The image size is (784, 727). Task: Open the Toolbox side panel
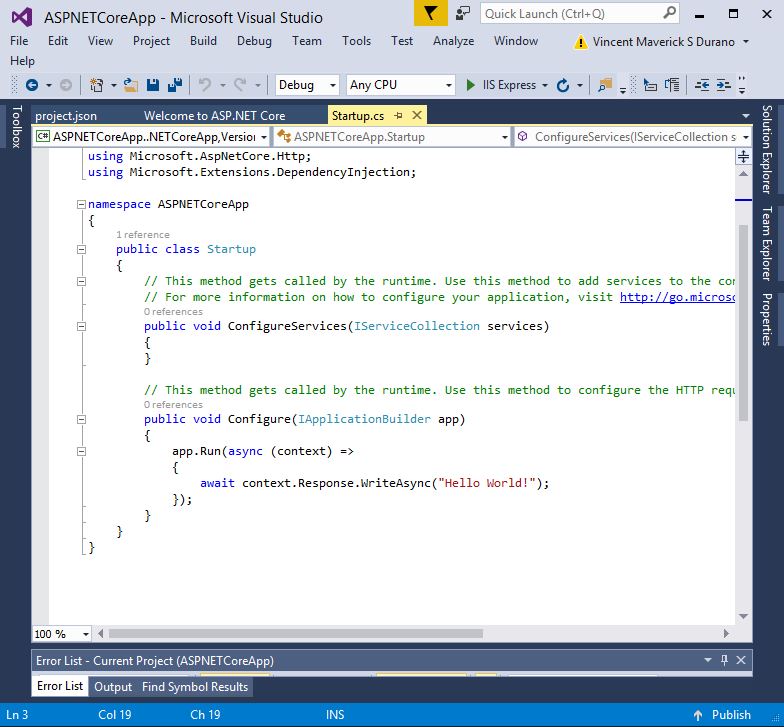click(x=16, y=126)
